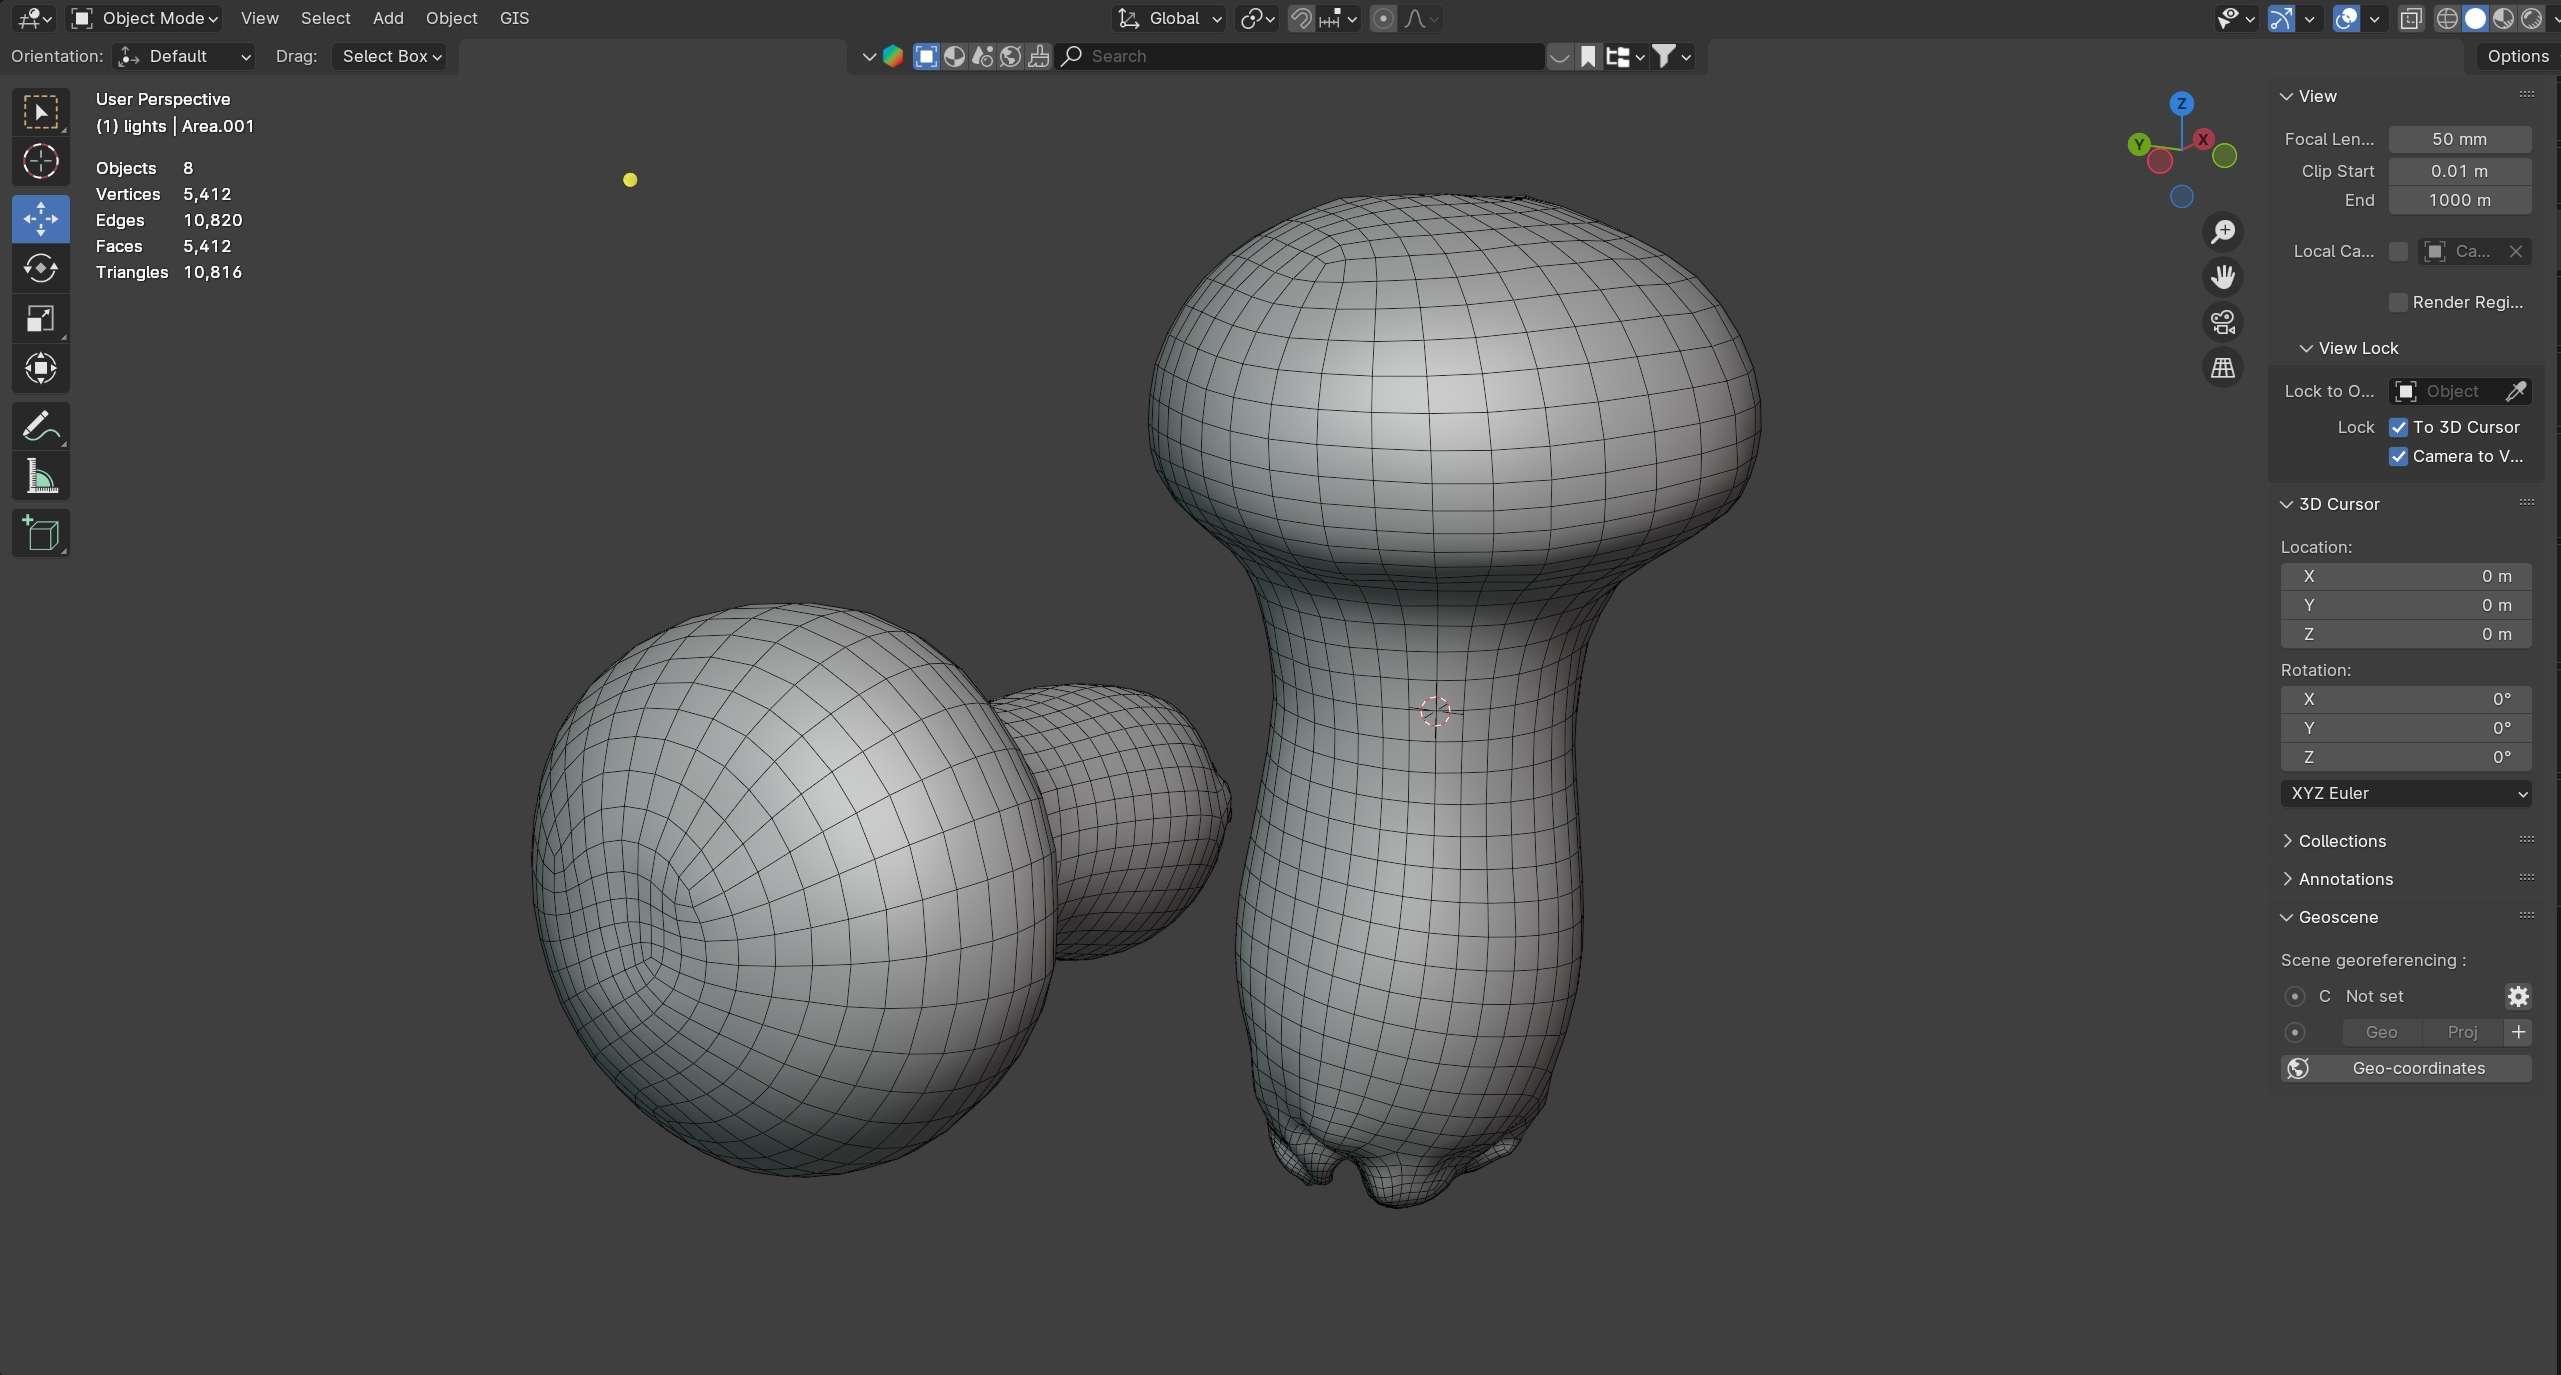
Task: Open the Object Mode dropdown
Action: click(146, 18)
